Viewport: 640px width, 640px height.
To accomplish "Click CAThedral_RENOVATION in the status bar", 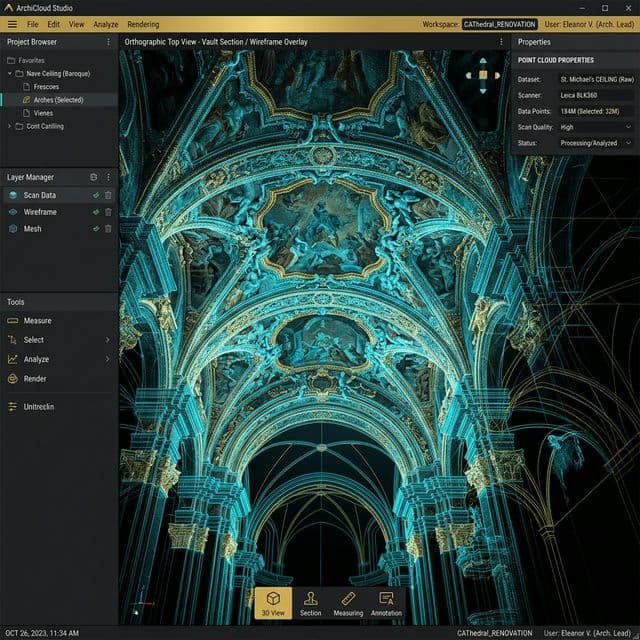I will point(494,633).
